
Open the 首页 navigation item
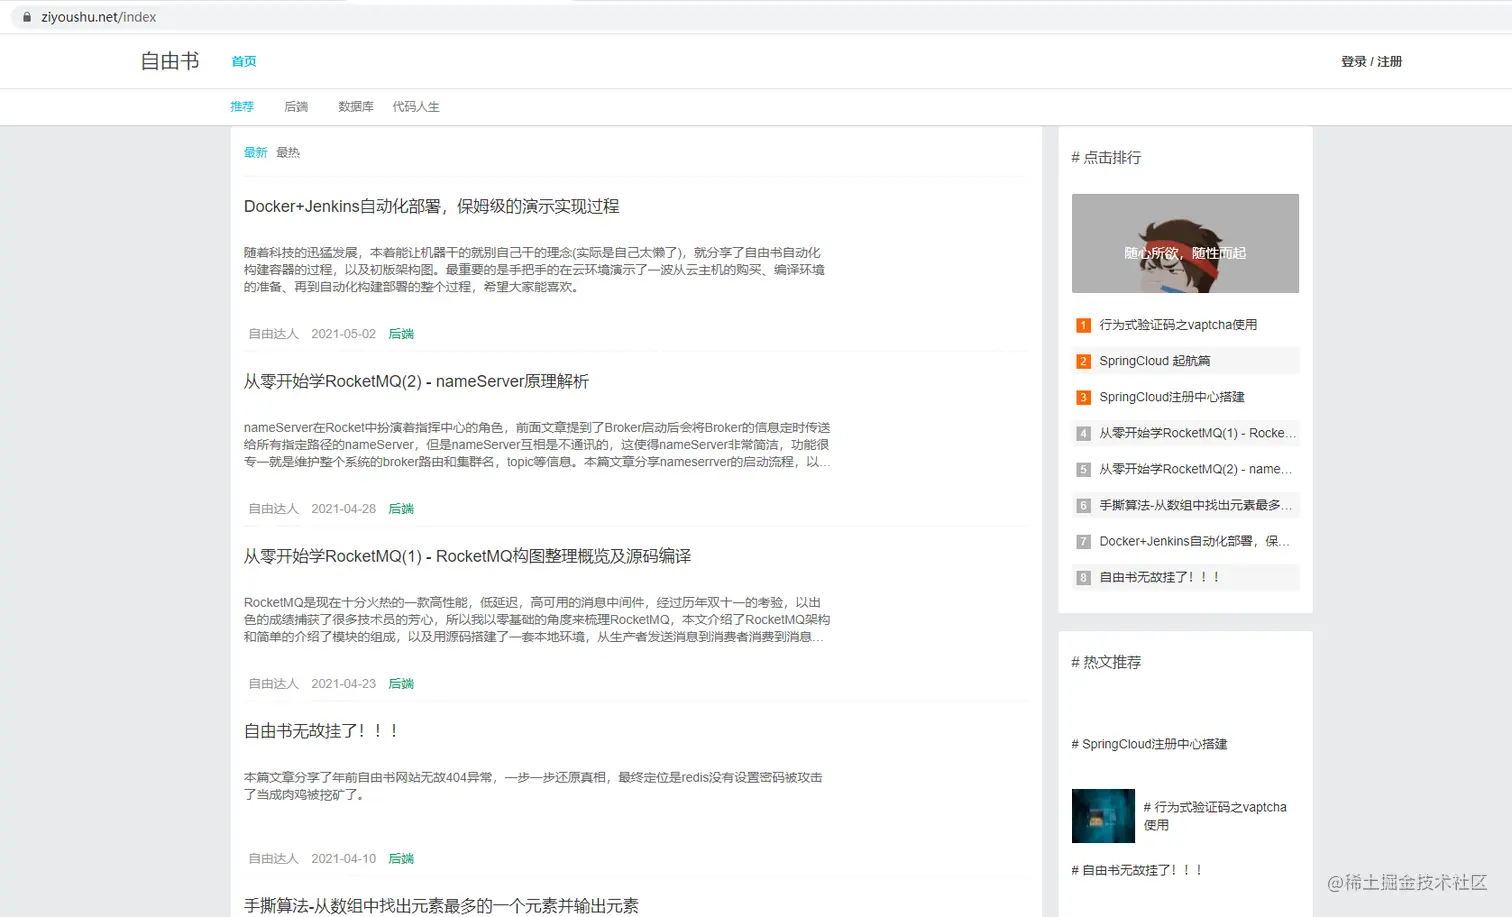(243, 61)
